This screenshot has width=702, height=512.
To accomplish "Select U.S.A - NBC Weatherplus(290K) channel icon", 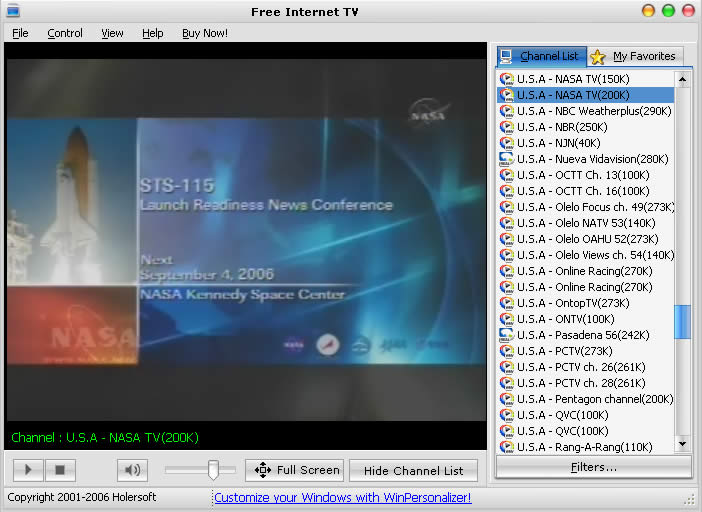I will pyautogui.click(x=507, y=111).
